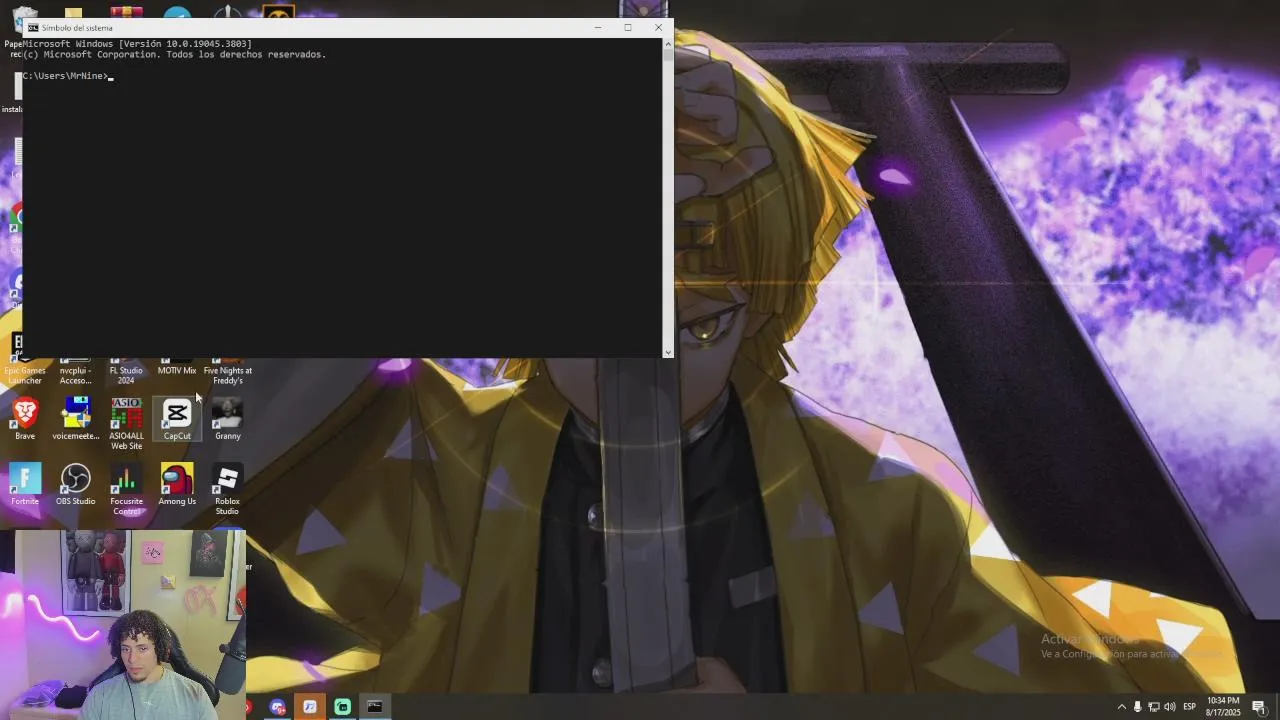
Task: Click the microphone tray icon
Action: 1137,706
